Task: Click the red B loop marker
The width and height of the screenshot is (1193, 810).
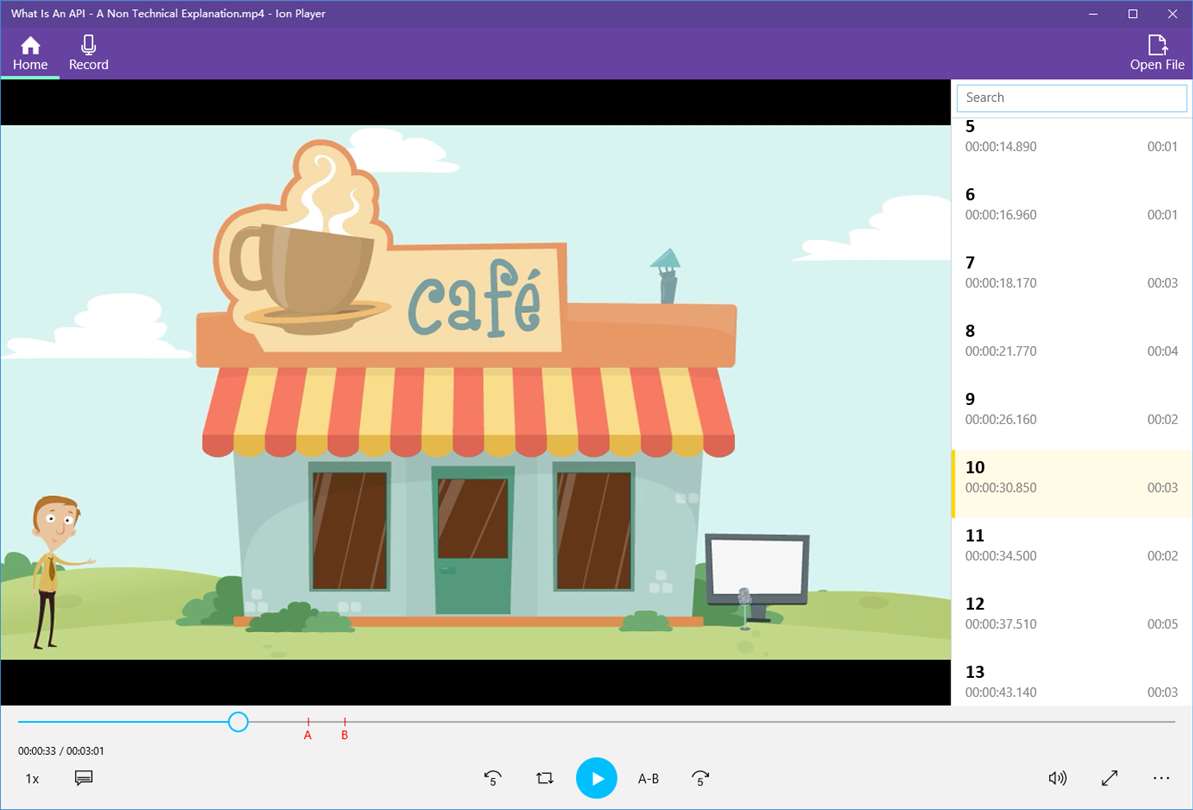Action: click(x=345, y=729)
